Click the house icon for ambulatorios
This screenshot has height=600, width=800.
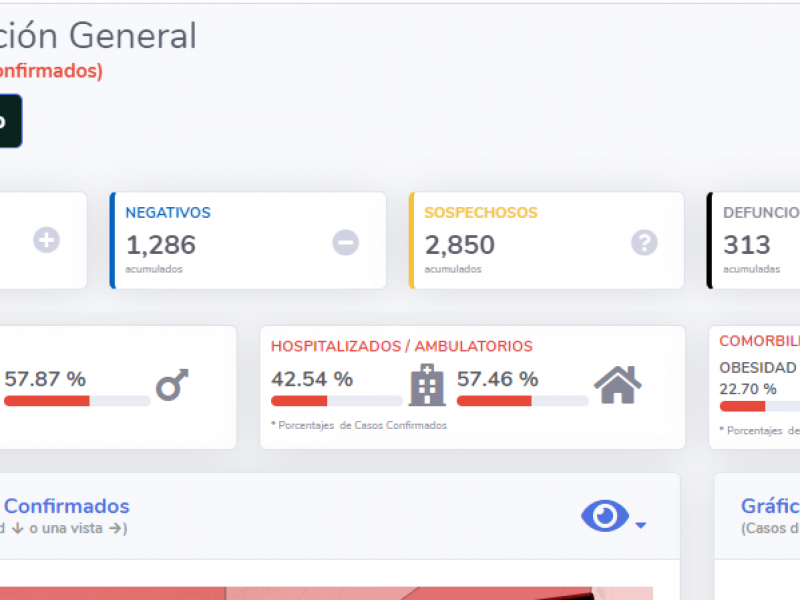click(617, 385)
